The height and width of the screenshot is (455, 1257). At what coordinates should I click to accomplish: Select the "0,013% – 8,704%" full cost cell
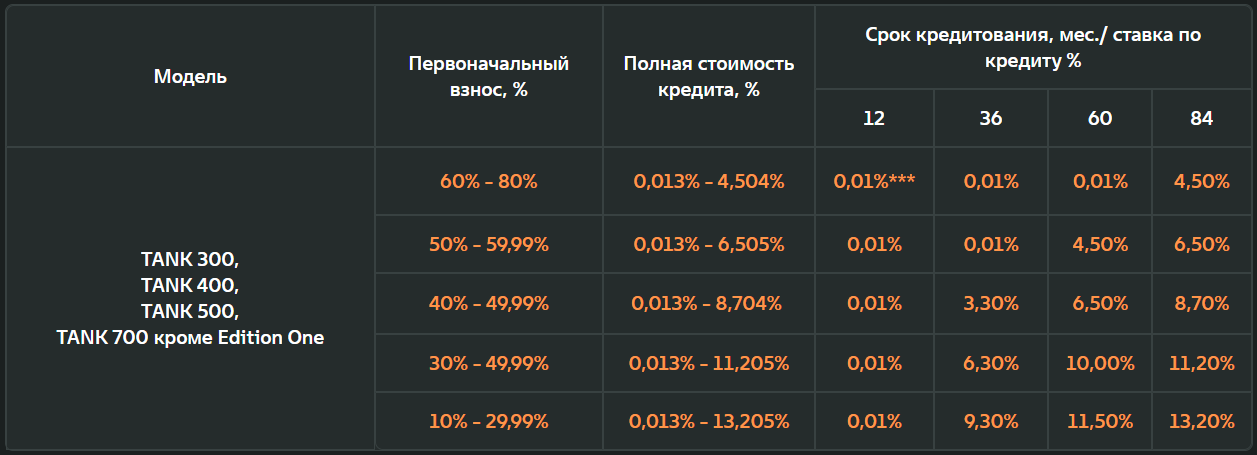[709, 304]
